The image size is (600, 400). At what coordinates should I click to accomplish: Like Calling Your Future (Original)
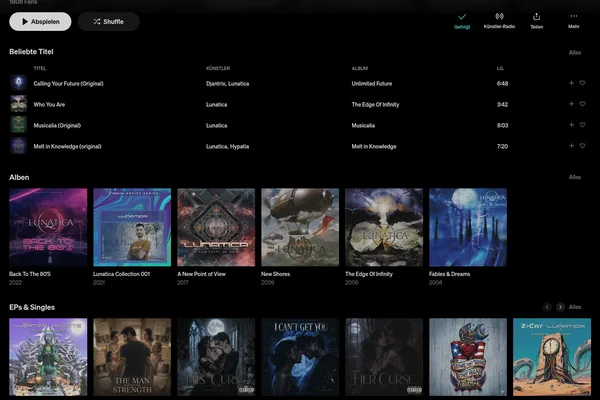(x=582, y=83)
